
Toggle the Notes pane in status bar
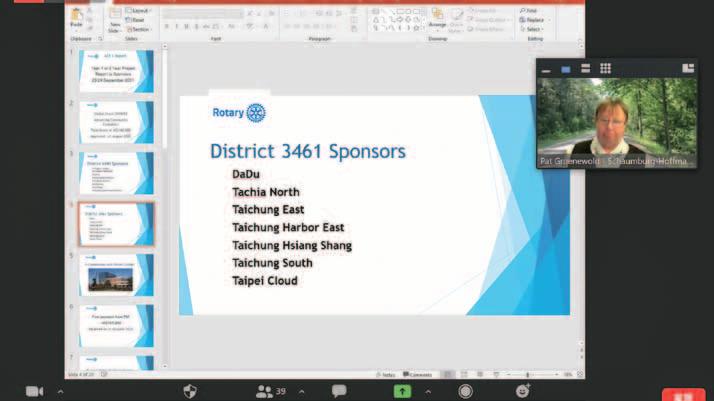pyautogui.click(x=386, y=375)
